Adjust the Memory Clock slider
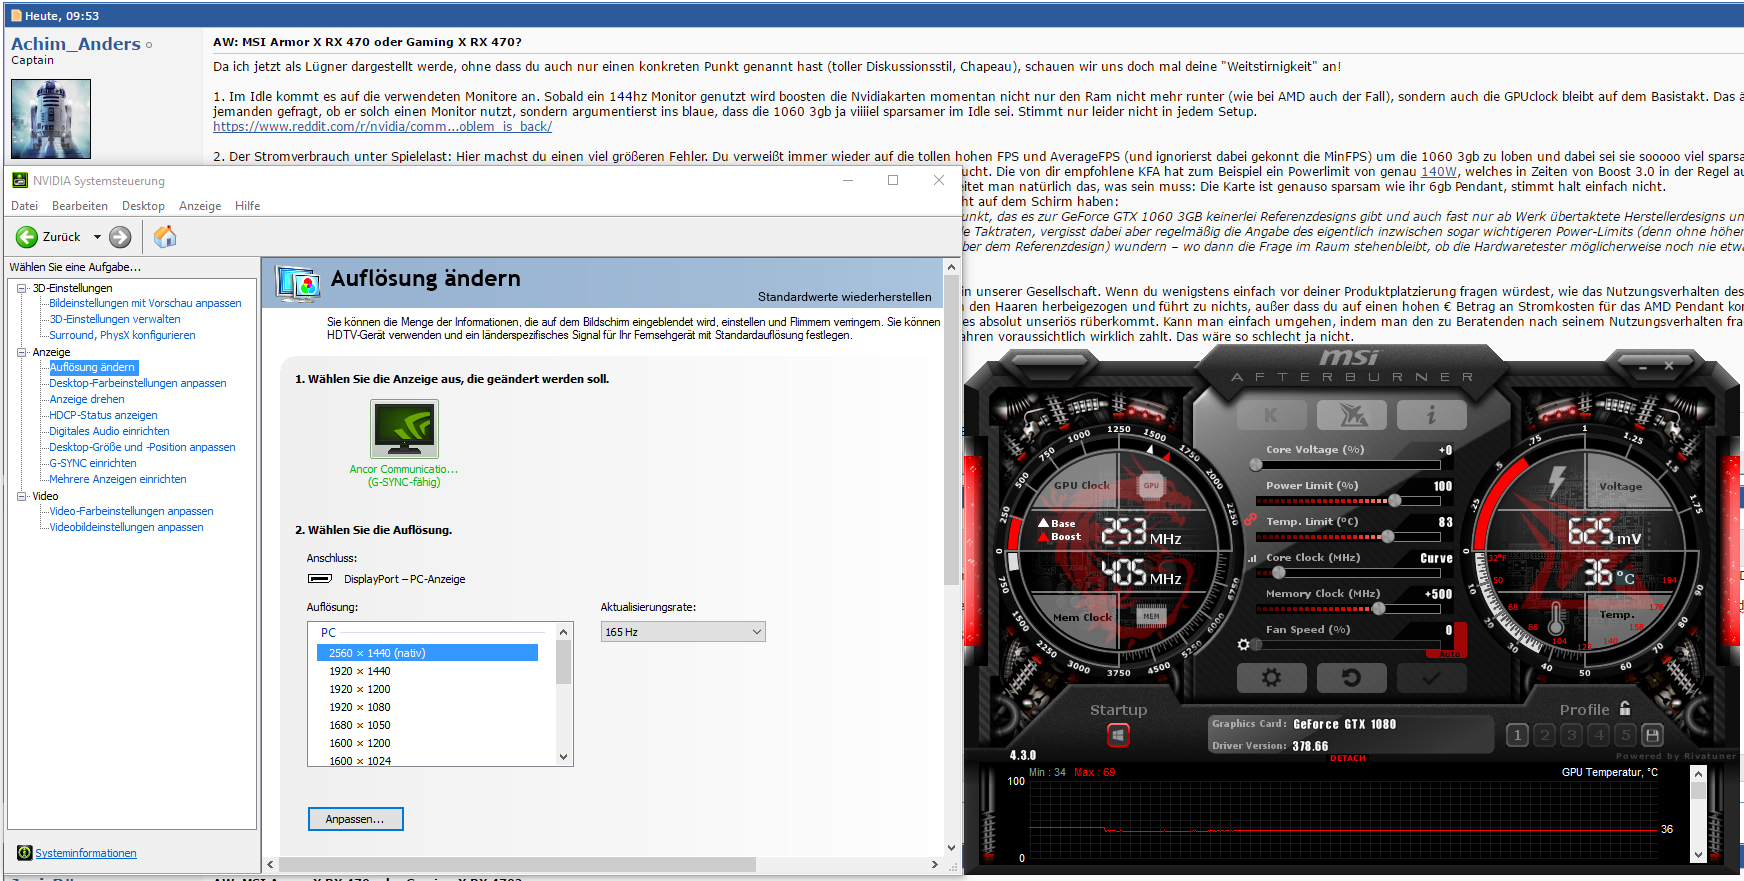The height and width of the screenshot is (881, 1744). 1348,608
